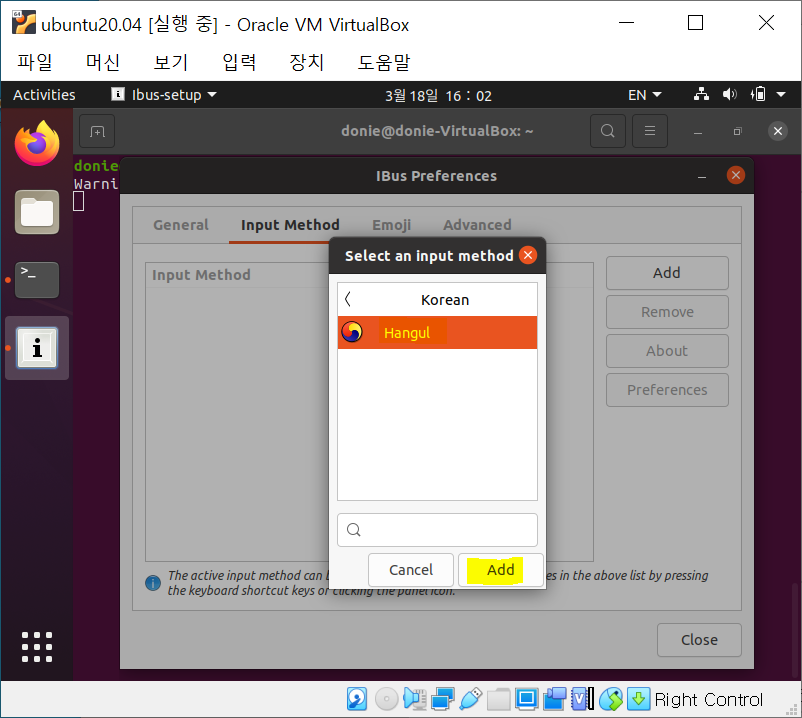This screenshot has width=802, height=718.
Task: Click the keyboard capture green arrow icon
Action: coord(638,699)
